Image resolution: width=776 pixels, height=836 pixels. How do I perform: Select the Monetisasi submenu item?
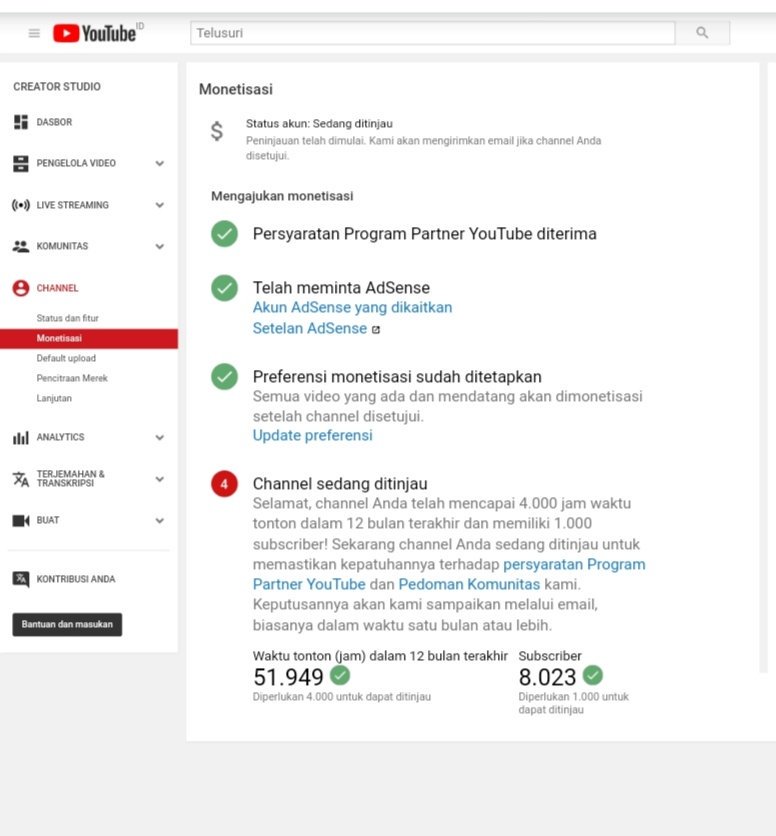click(89, 339)
